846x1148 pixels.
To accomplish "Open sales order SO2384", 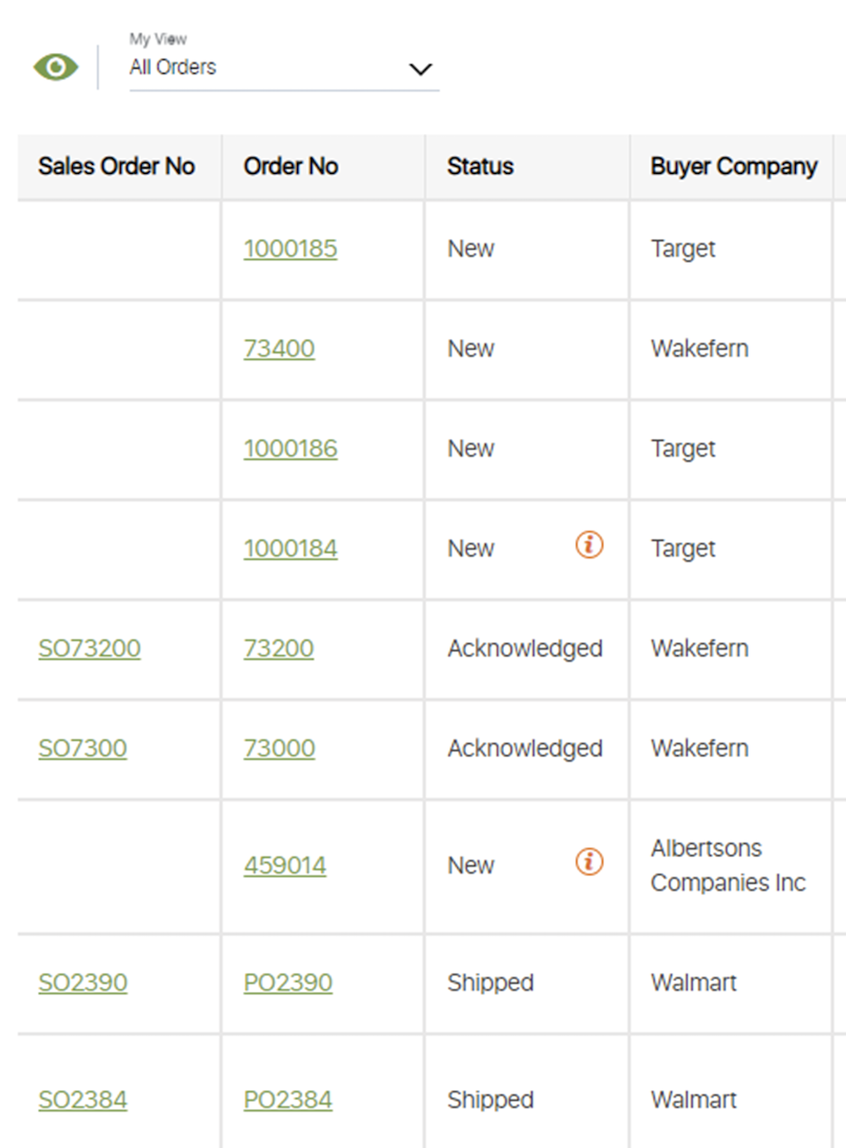I will click(83, 1100).
